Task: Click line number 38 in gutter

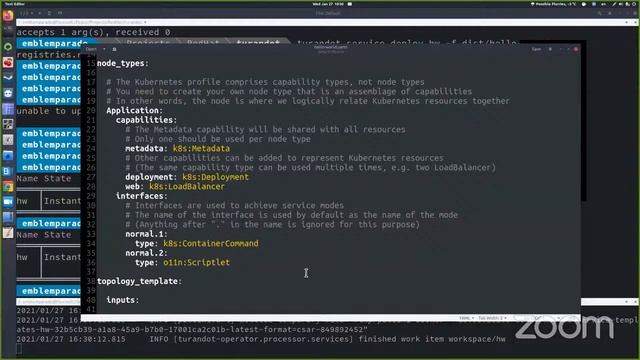Action: (x=91, y=281)
